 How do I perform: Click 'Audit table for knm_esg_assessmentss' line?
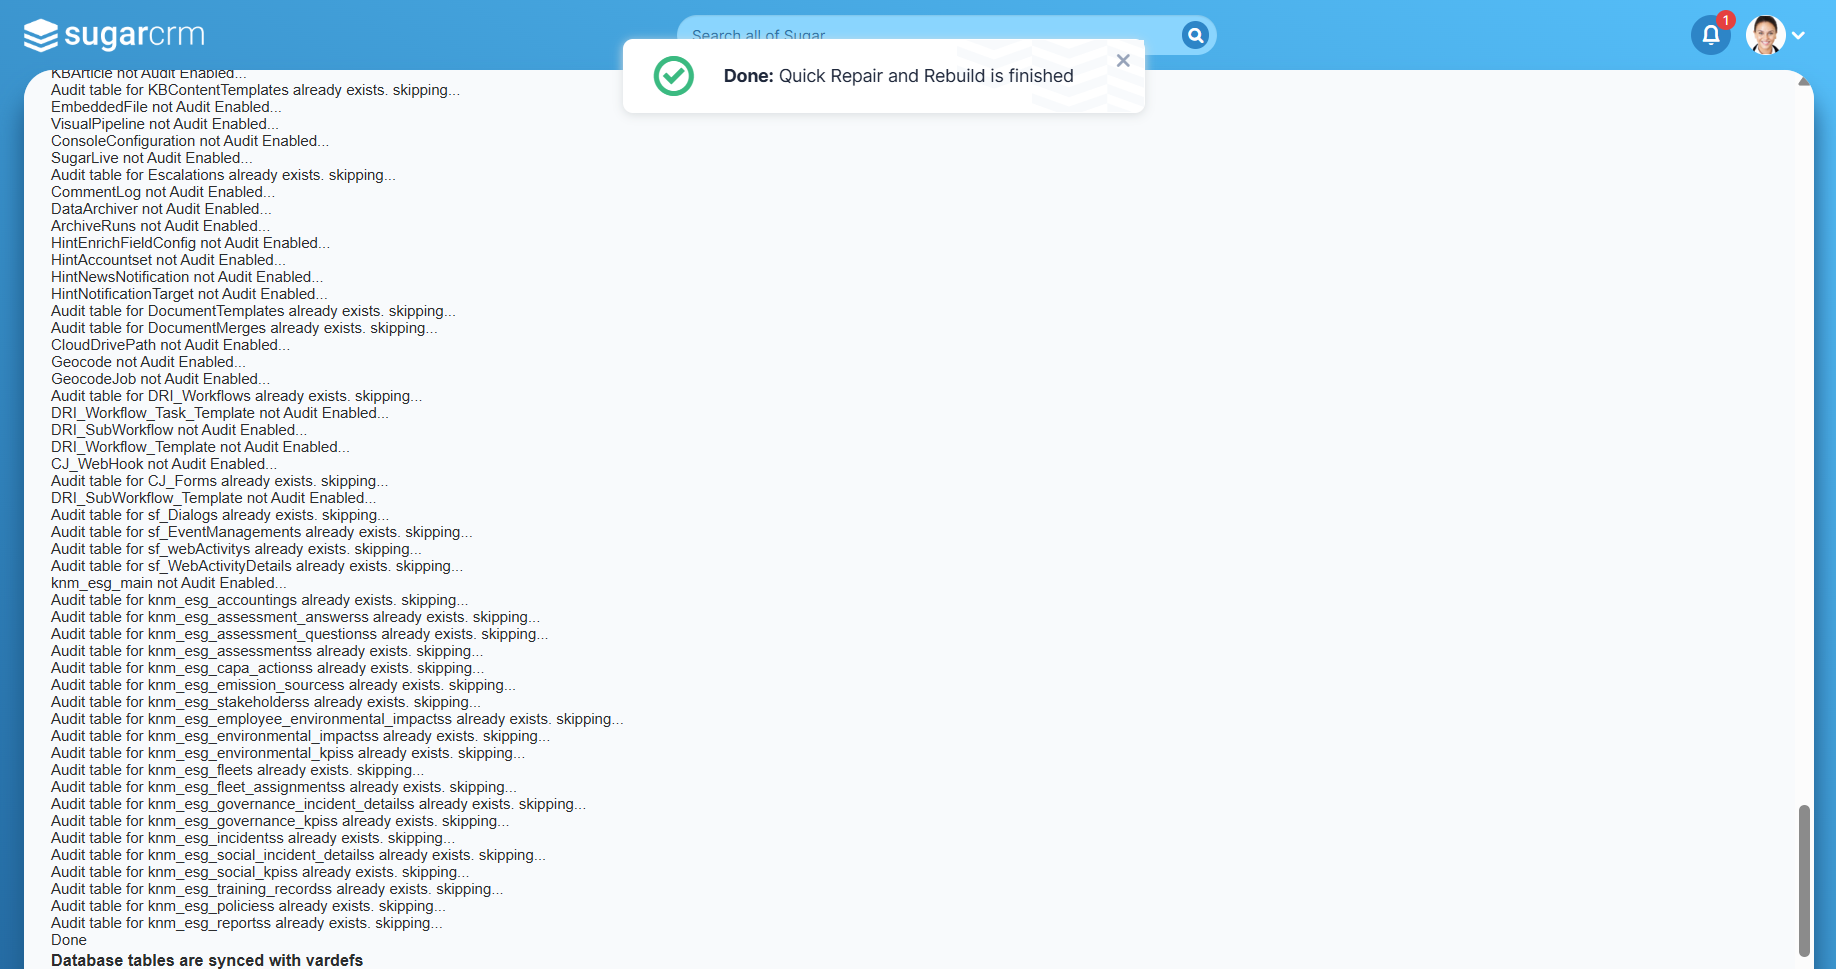(267, 651)
